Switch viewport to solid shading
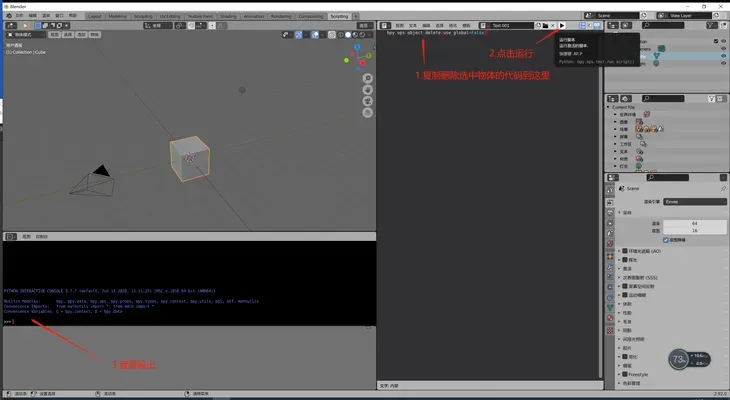Screen dimensions: 730x400 348,35
